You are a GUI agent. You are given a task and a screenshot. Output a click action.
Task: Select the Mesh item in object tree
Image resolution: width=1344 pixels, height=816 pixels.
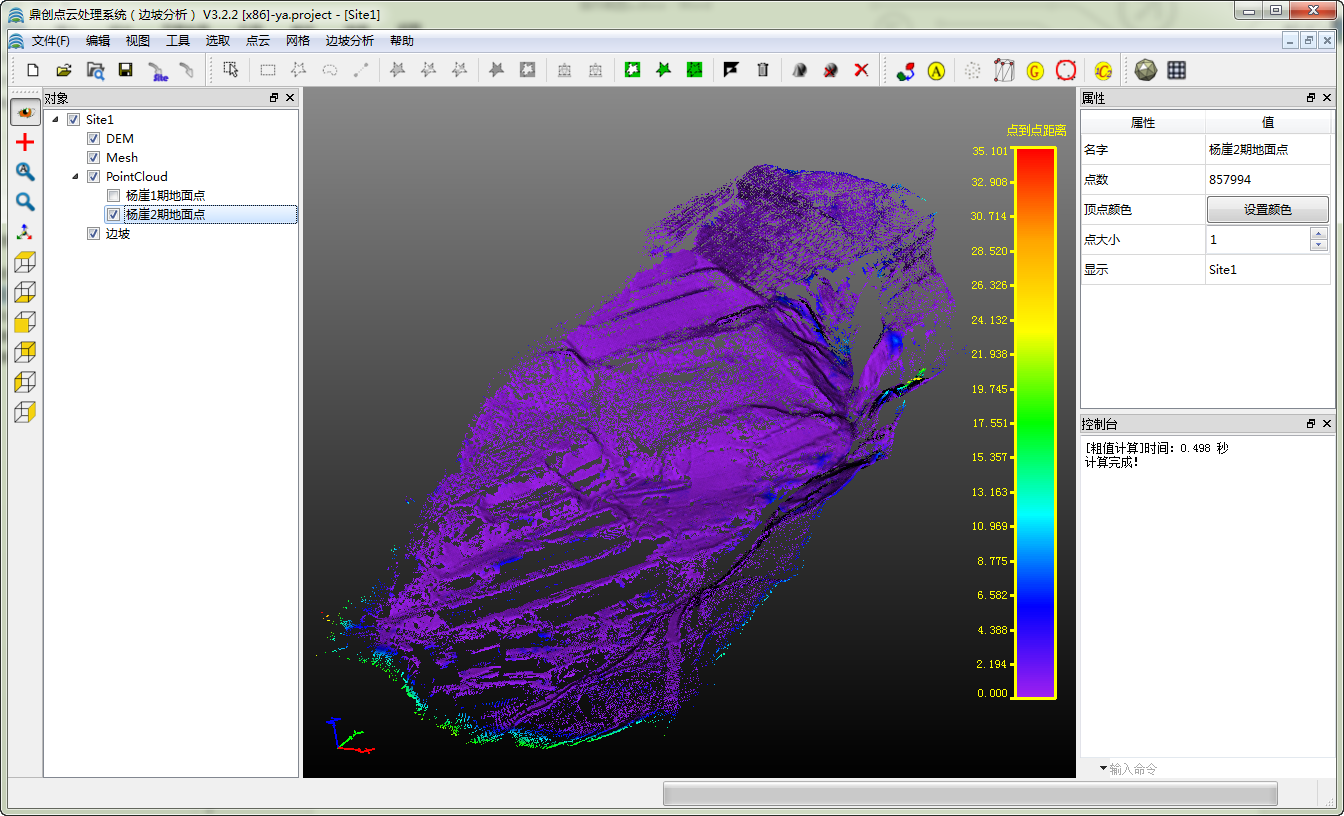pos(121,158)
